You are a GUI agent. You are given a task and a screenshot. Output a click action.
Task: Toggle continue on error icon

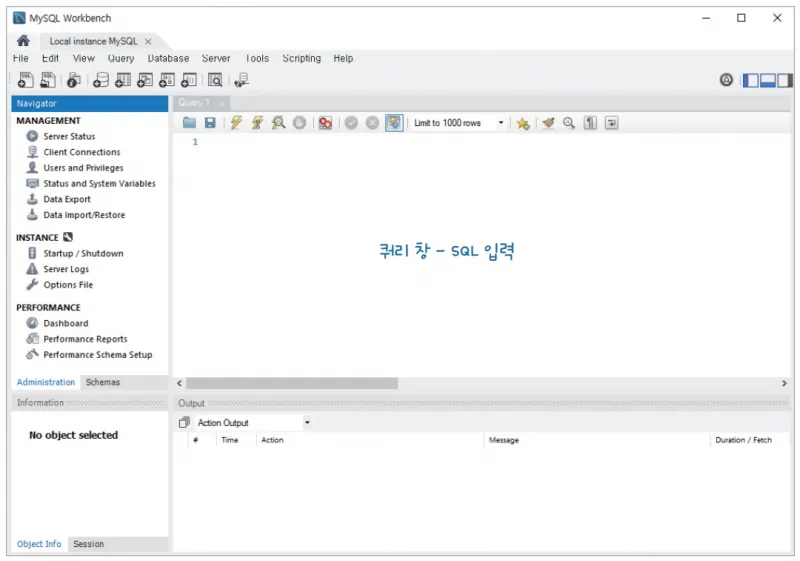coord(325,122)
